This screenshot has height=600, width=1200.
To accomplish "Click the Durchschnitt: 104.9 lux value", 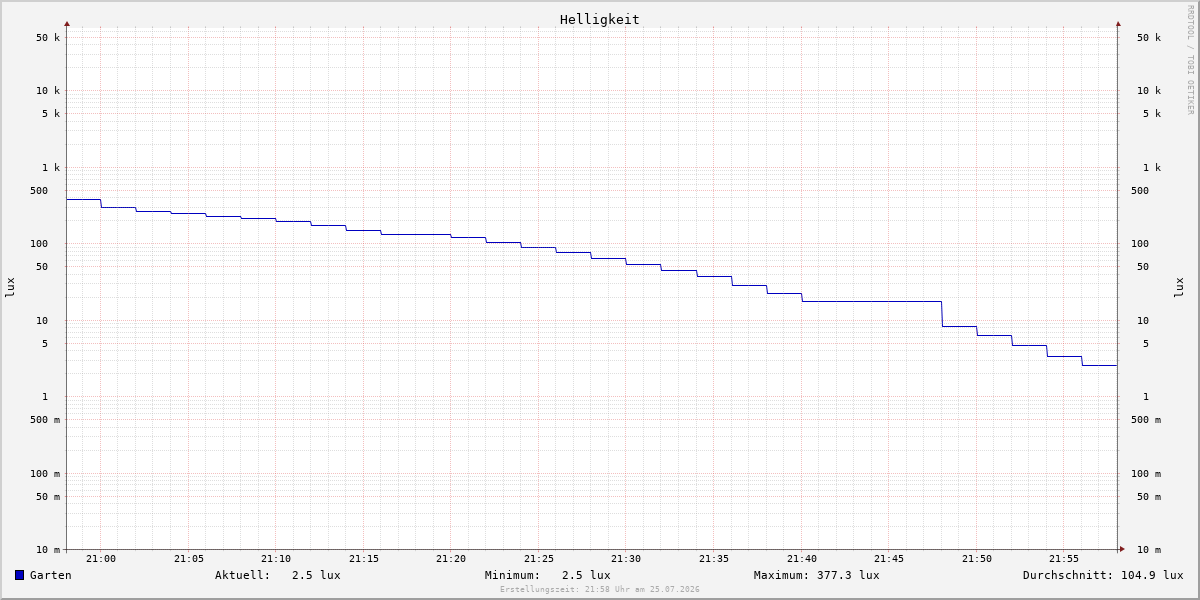I will click(1103, 575).
